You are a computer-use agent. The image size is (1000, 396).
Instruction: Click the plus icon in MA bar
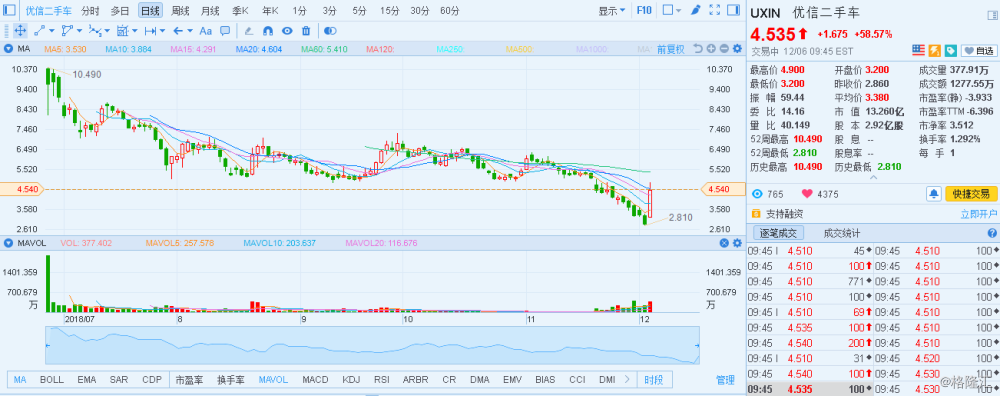coord(712,49)
